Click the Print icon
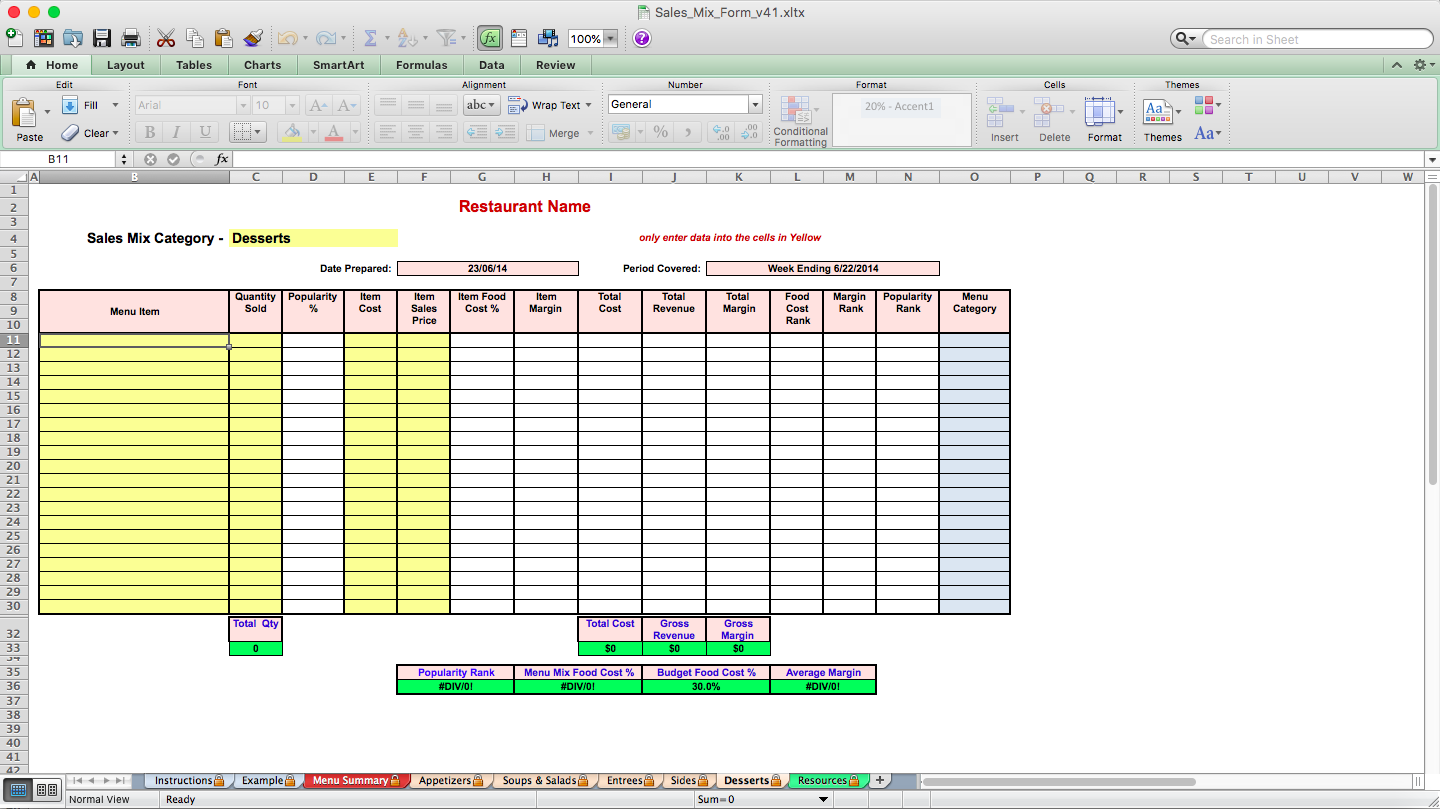Viewport: 1440px width, 809px height. coord(130,37)
